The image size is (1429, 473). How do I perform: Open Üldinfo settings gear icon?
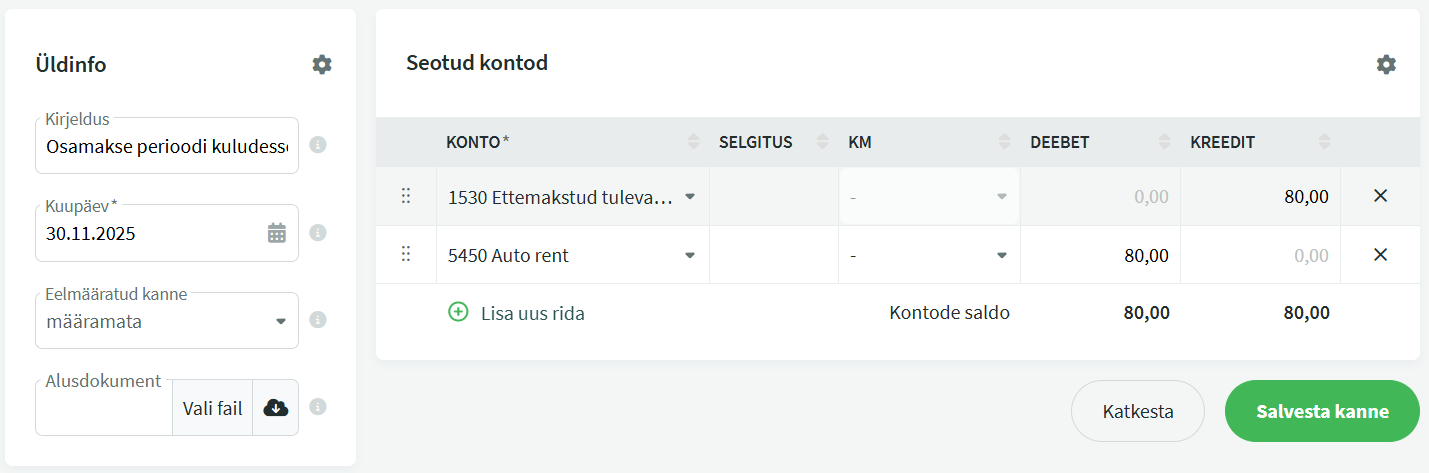[x=321, y=64]
